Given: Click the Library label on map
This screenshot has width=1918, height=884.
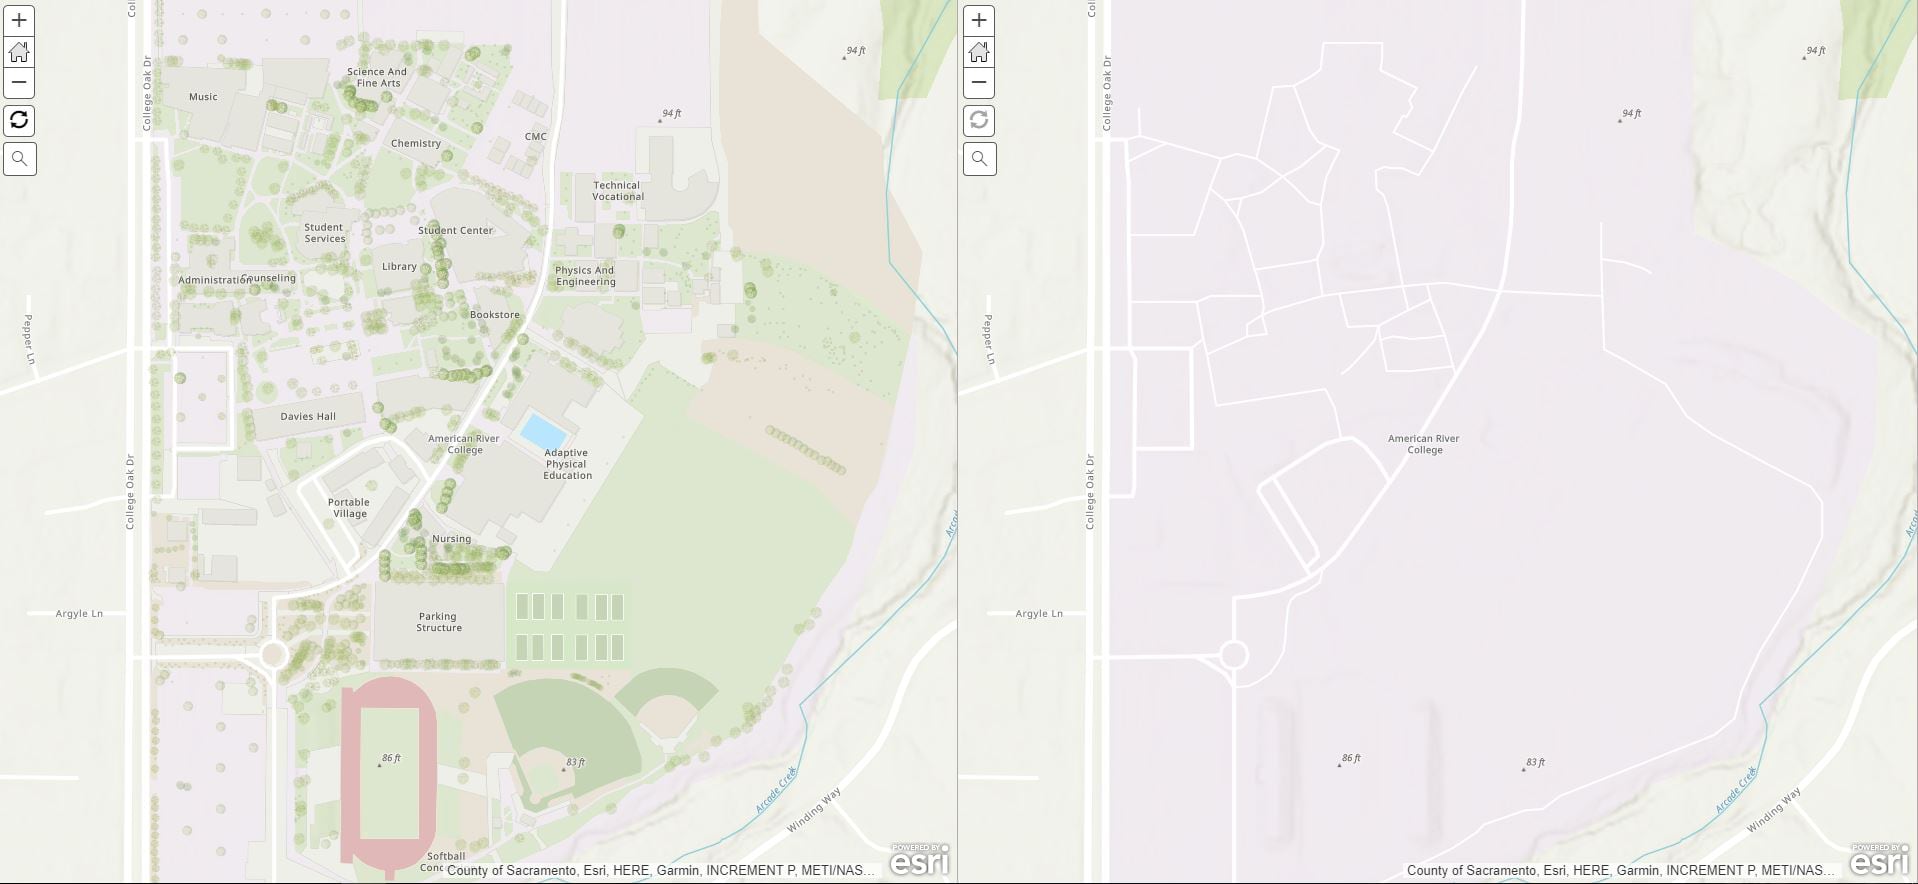Looking at the screenshot, I should pyautogui.click(x=399, y=266).
